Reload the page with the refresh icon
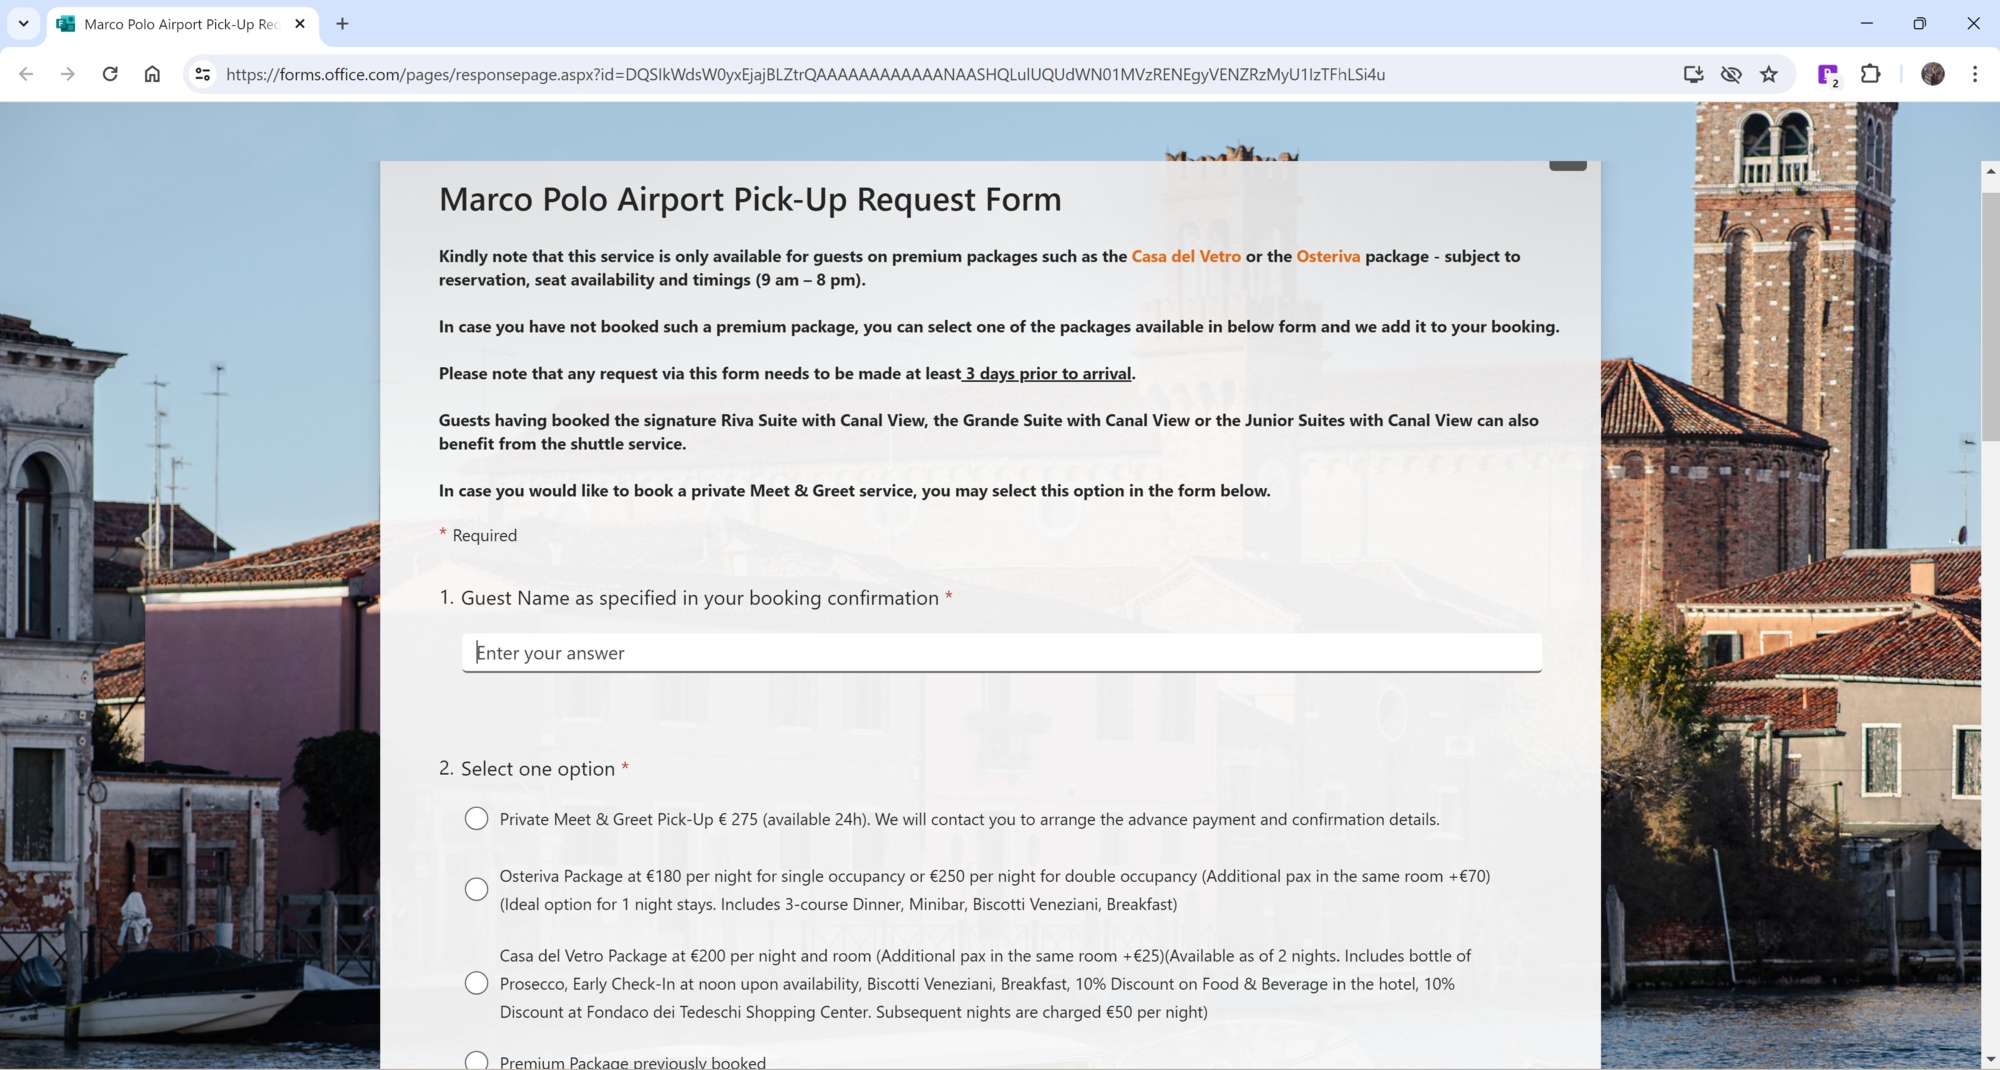Viewport: 2000px width, 1070px height. [x=110, y=74]
